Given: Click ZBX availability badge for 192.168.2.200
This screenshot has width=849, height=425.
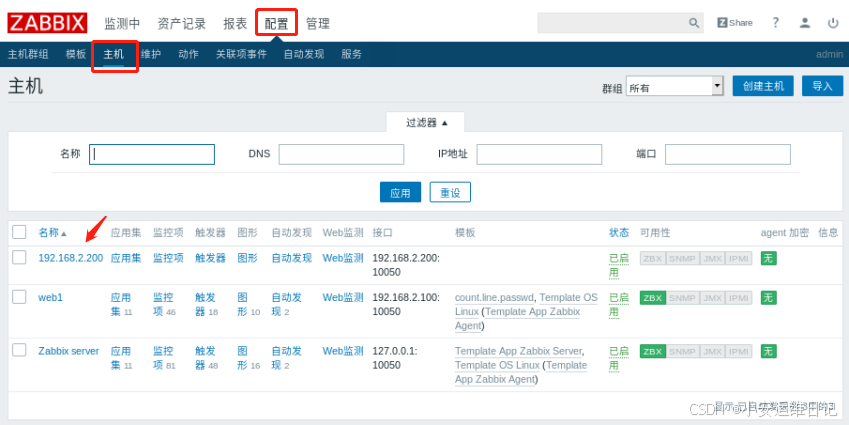Looking at the screenshot, I should pyautogui.click(x=652, y=258).
